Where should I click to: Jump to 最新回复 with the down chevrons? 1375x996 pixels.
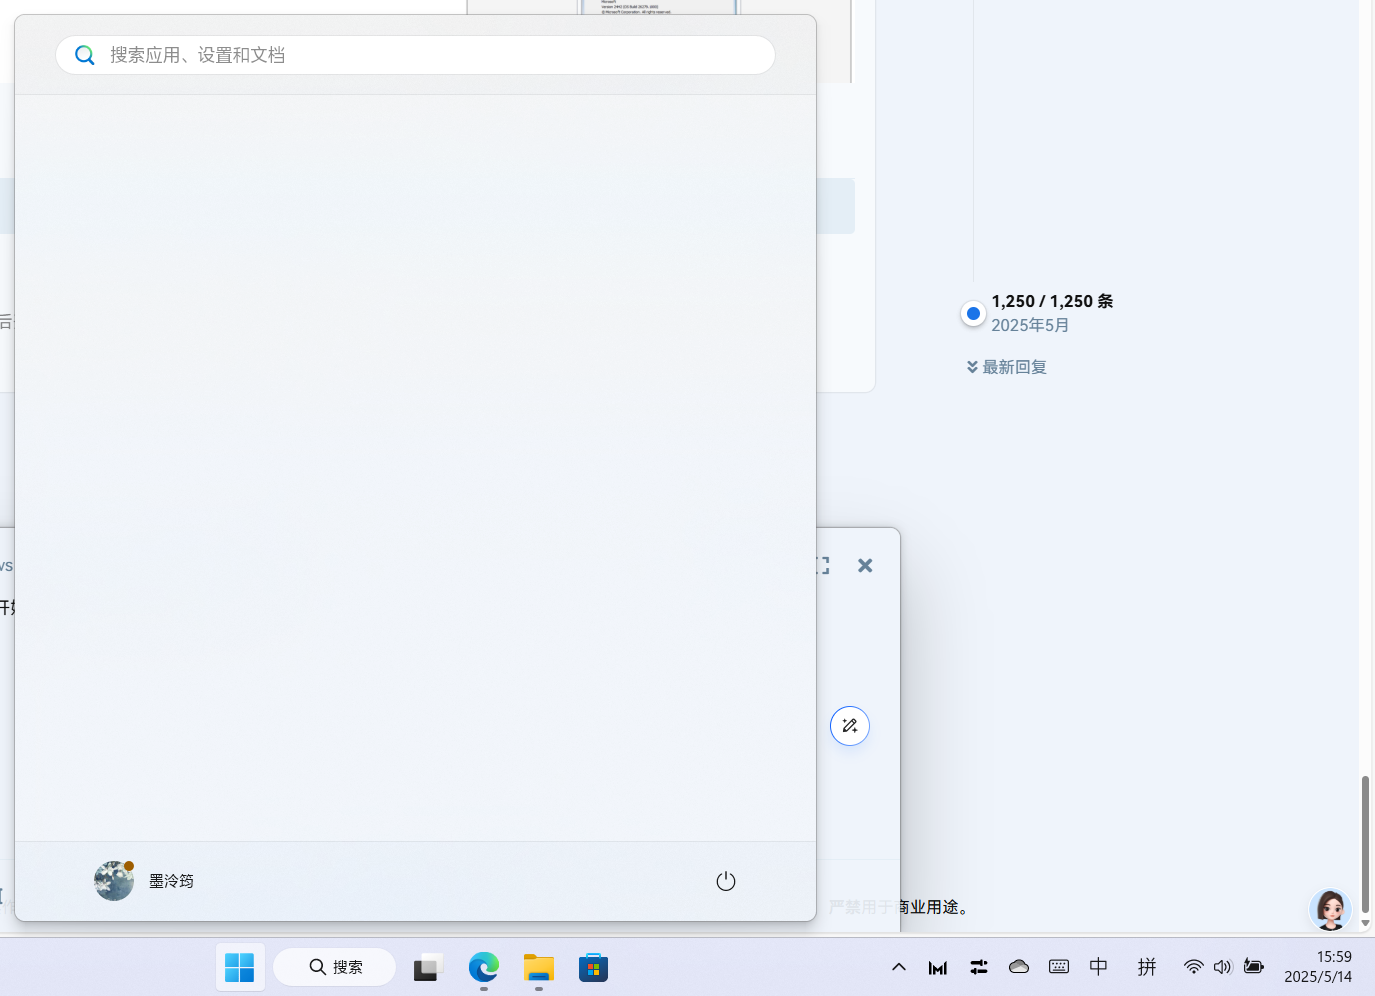[1007, 367]
